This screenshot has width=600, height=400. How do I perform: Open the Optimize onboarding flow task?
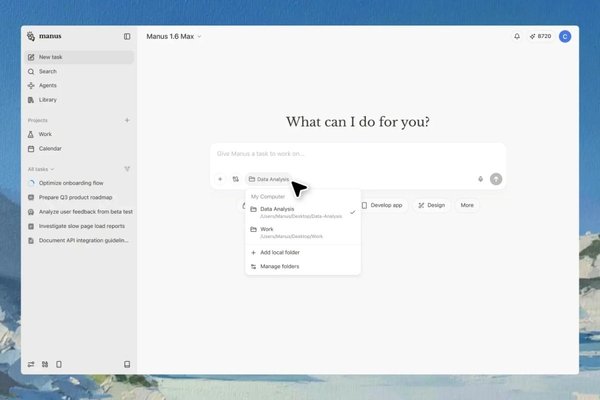(79, 183)
